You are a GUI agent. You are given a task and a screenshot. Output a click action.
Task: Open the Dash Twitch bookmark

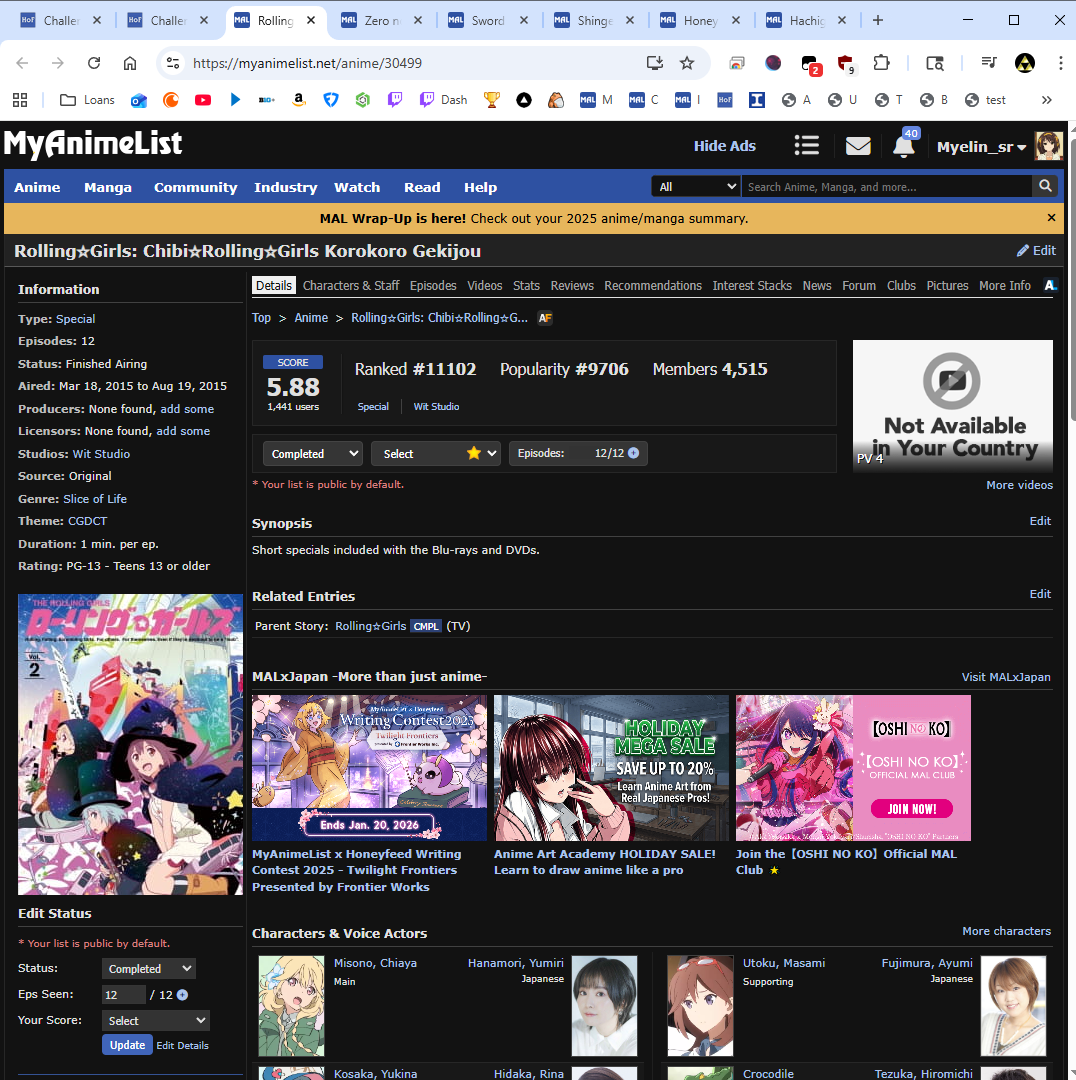tap(443, 101)
